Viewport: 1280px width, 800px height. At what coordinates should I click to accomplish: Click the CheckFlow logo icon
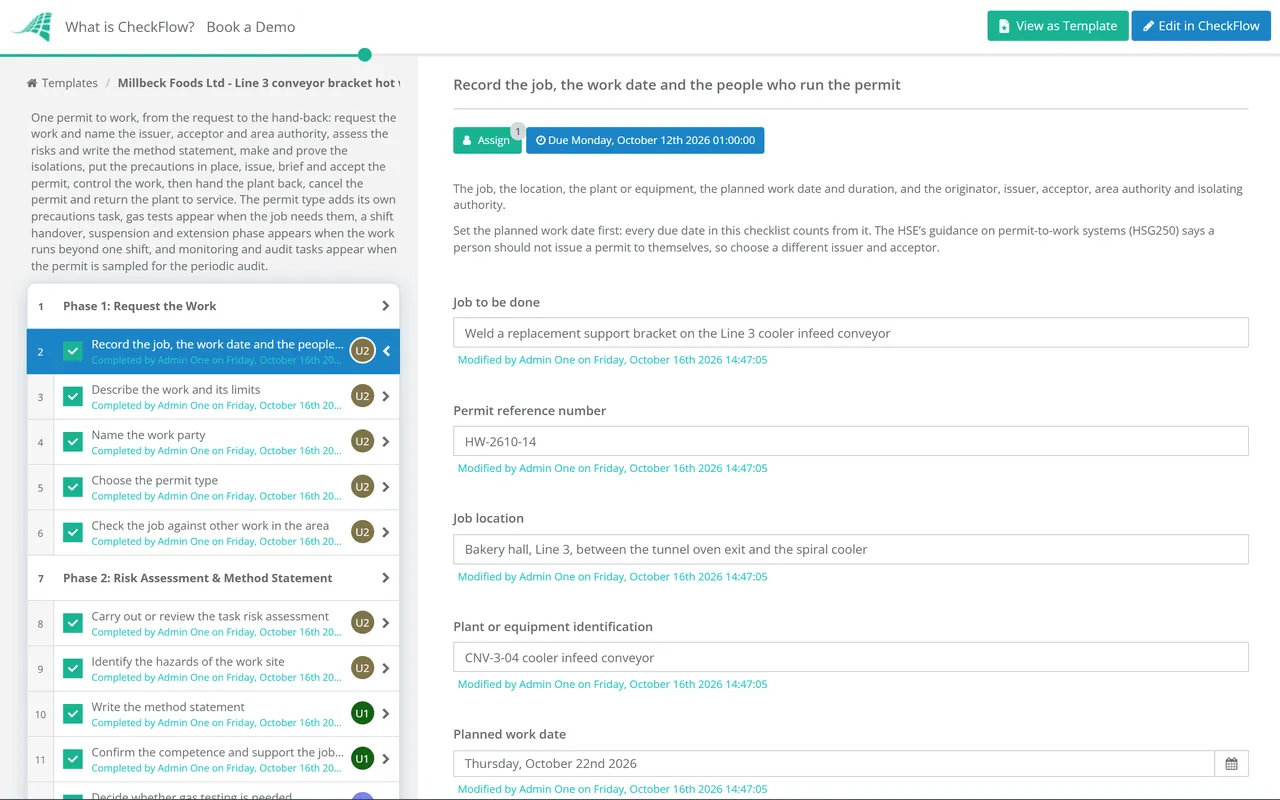(x=32, y=27)
